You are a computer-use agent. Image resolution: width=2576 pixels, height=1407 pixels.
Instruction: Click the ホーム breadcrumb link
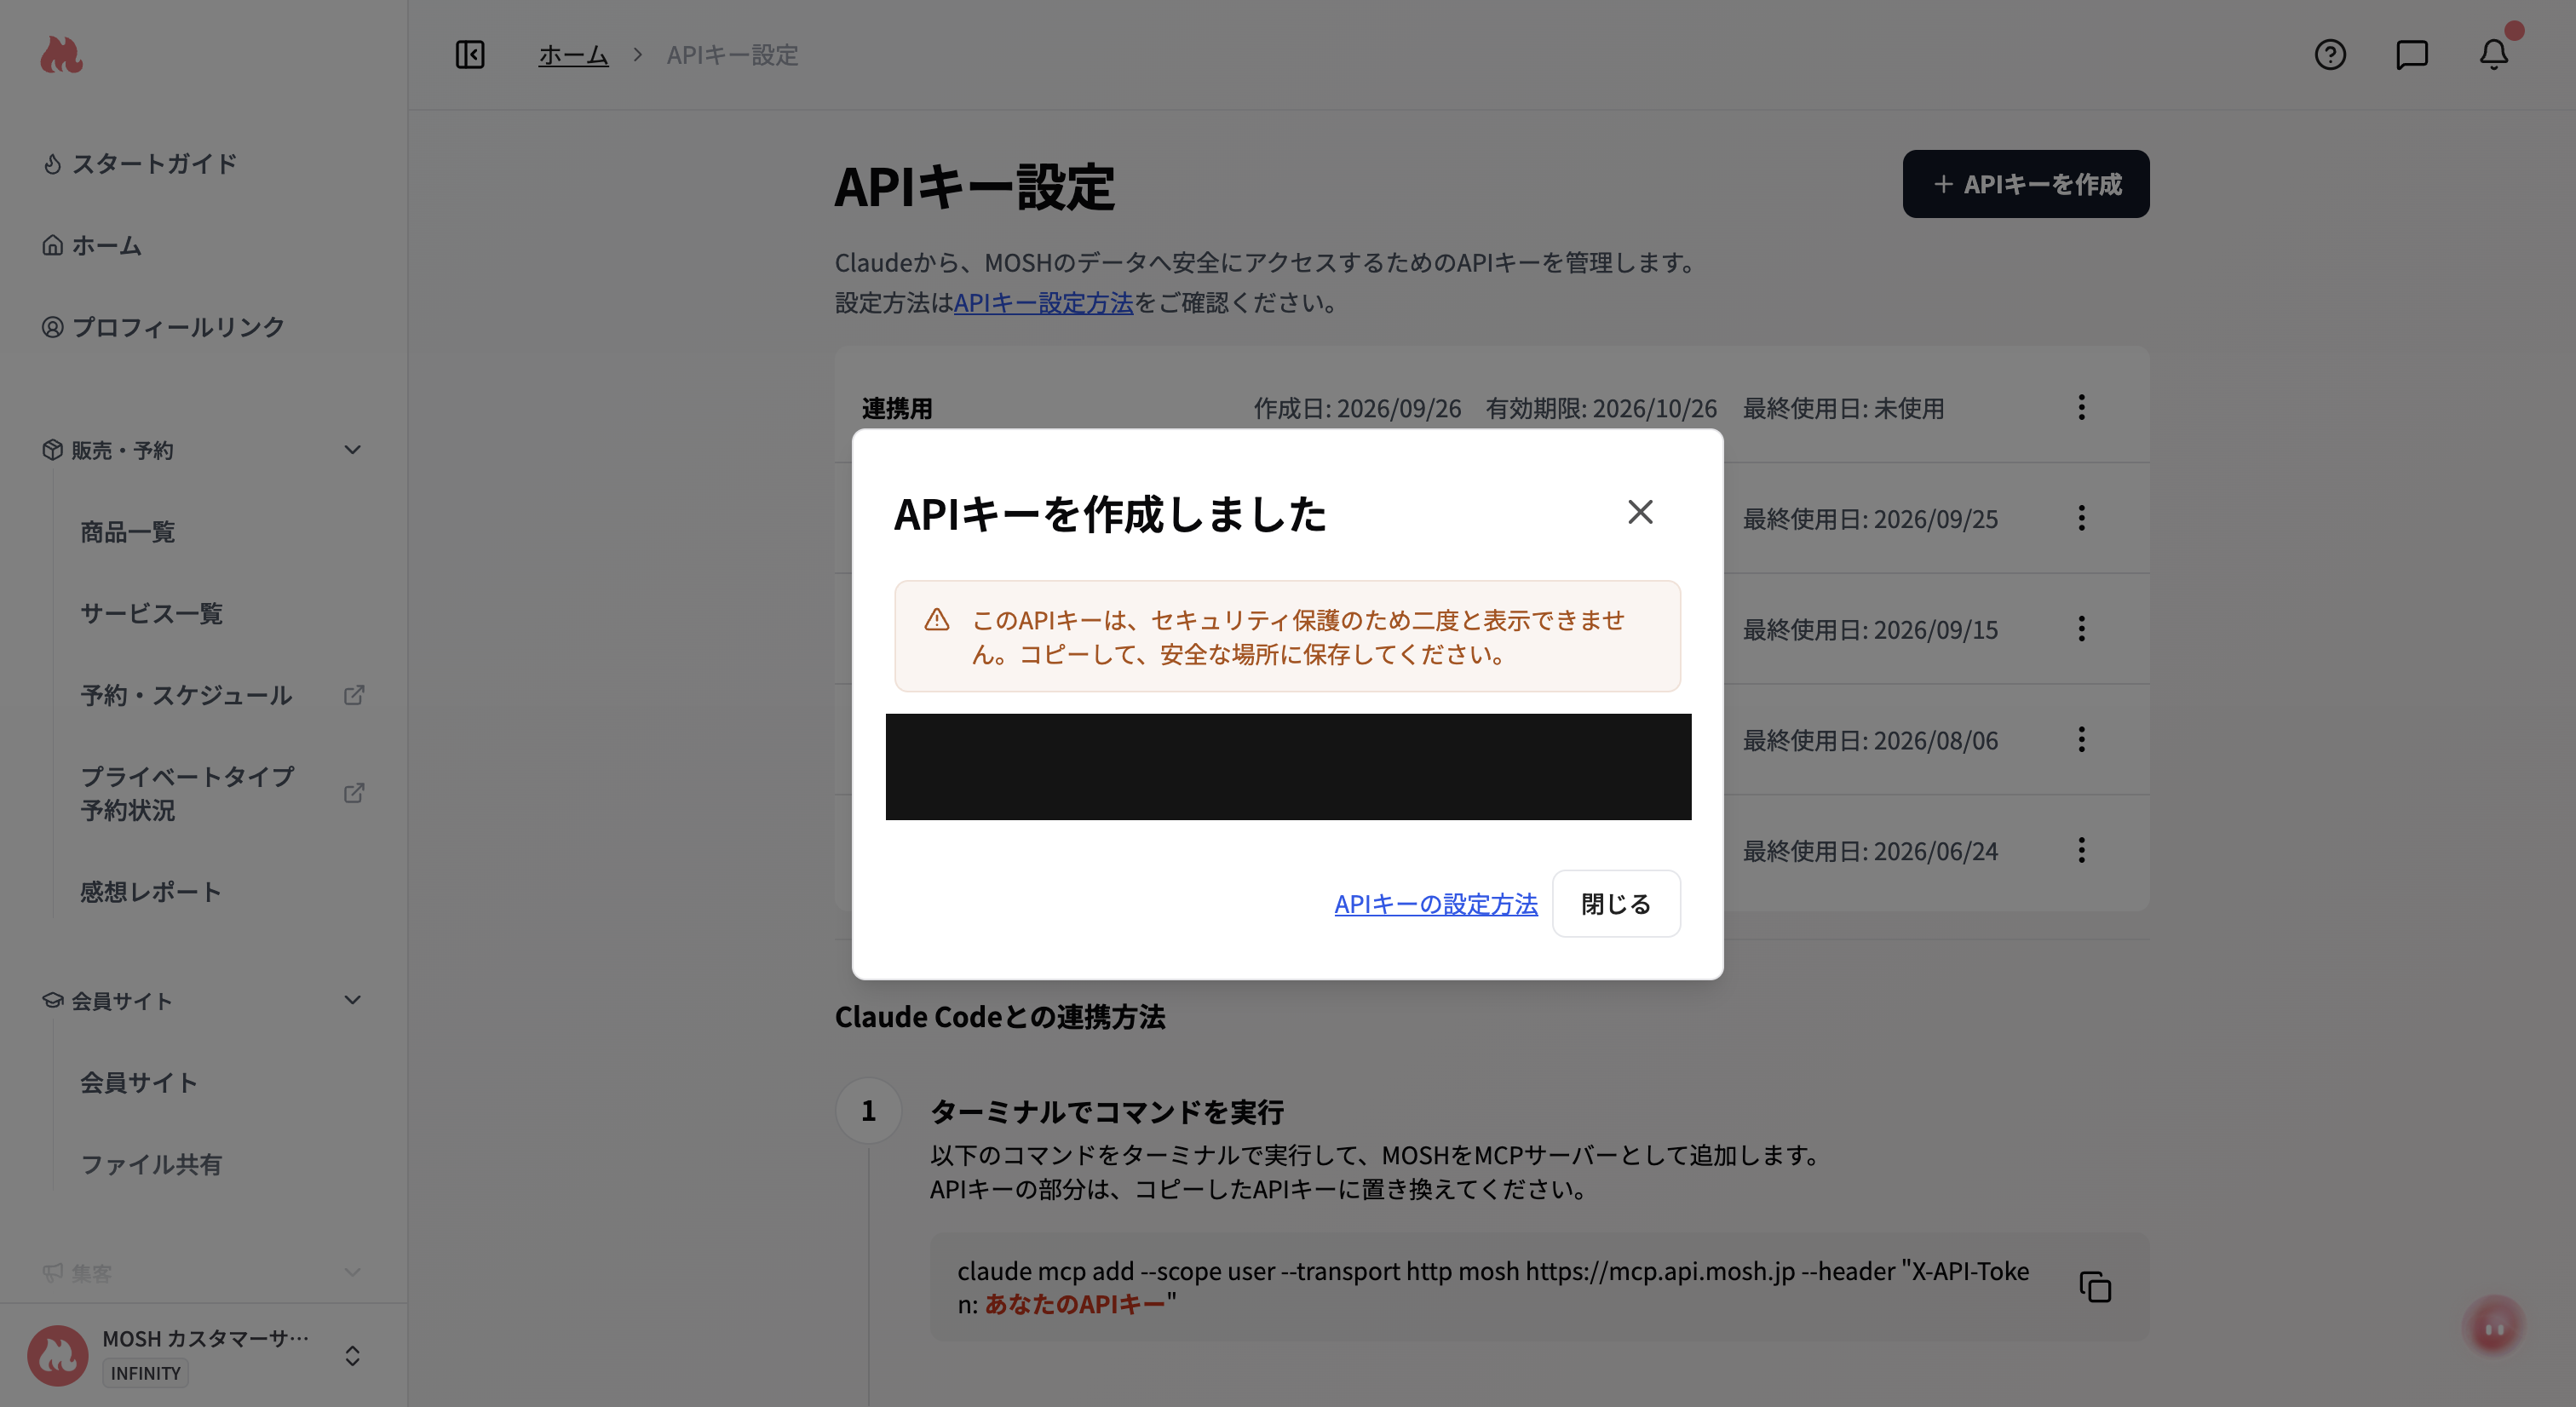(573, 55)
